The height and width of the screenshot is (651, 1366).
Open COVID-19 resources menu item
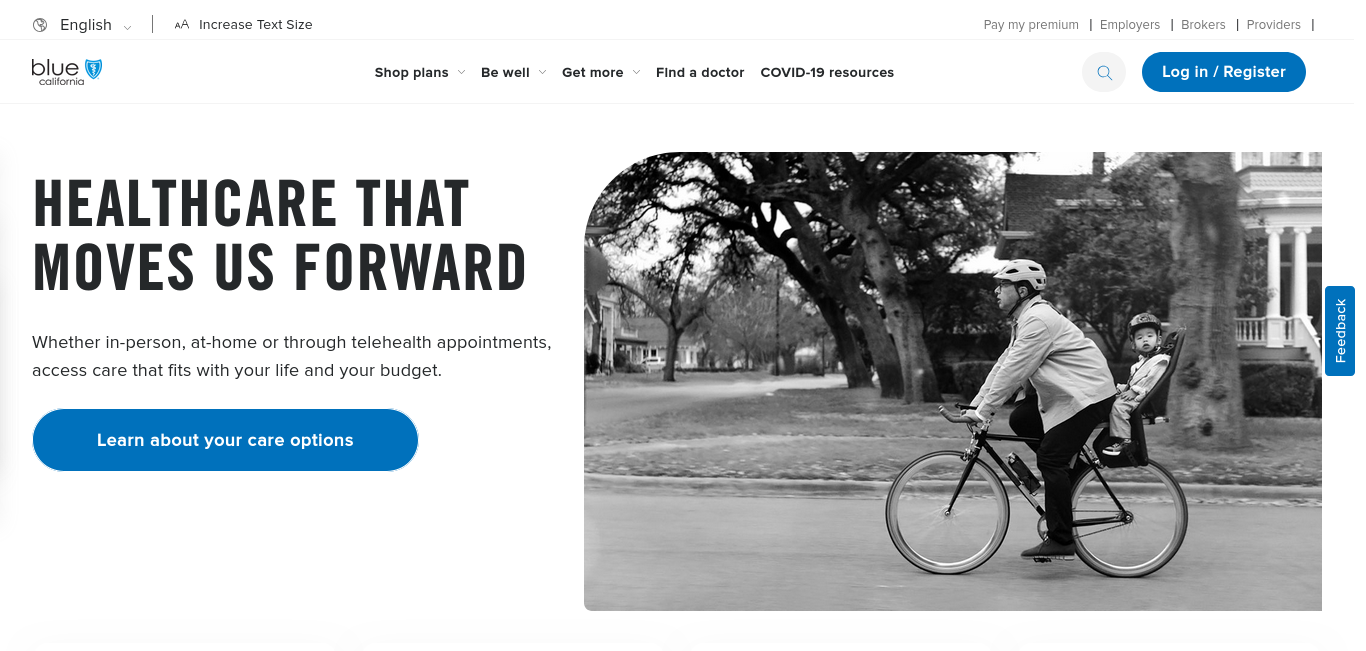[827, 72]
